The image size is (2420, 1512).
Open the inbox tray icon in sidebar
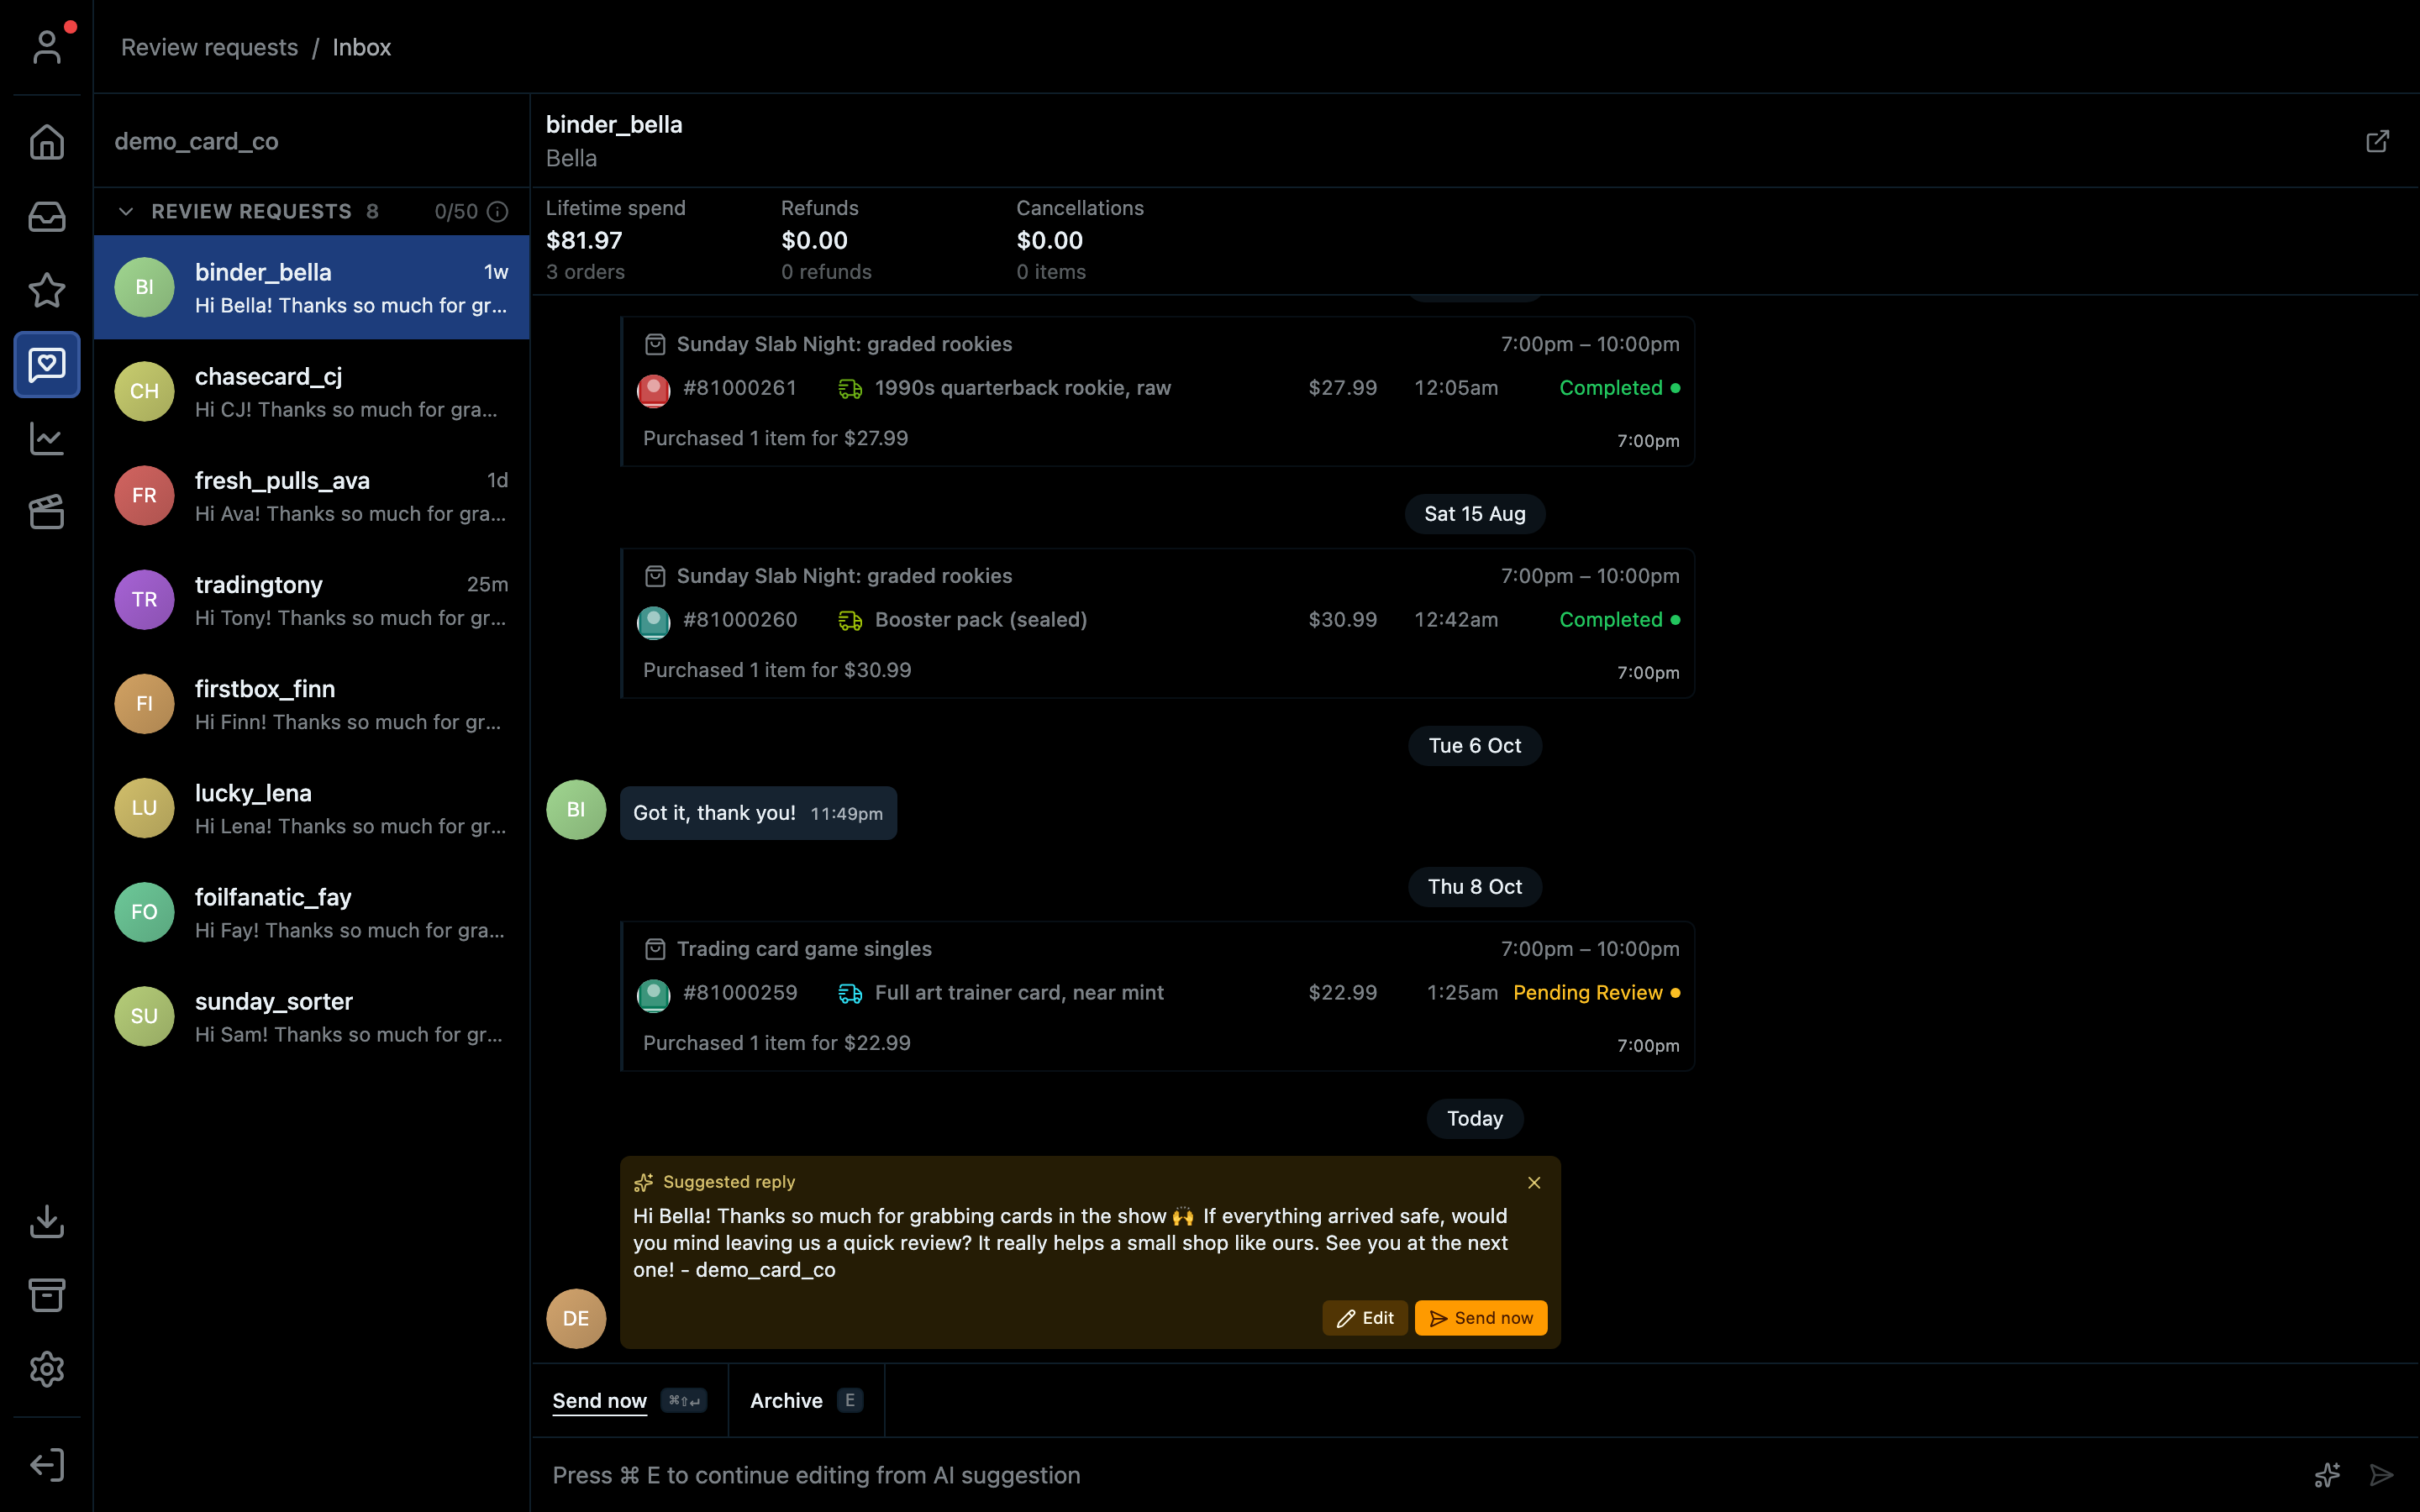[x=47, y=216]
